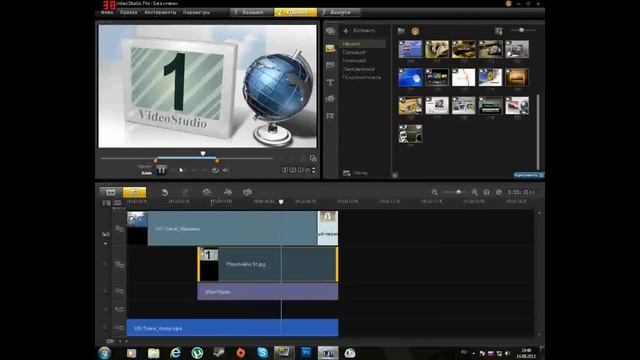Open the Auto Music icon in timeline toolbar
The width and height of the screenshot is (640, 360).
247,192
